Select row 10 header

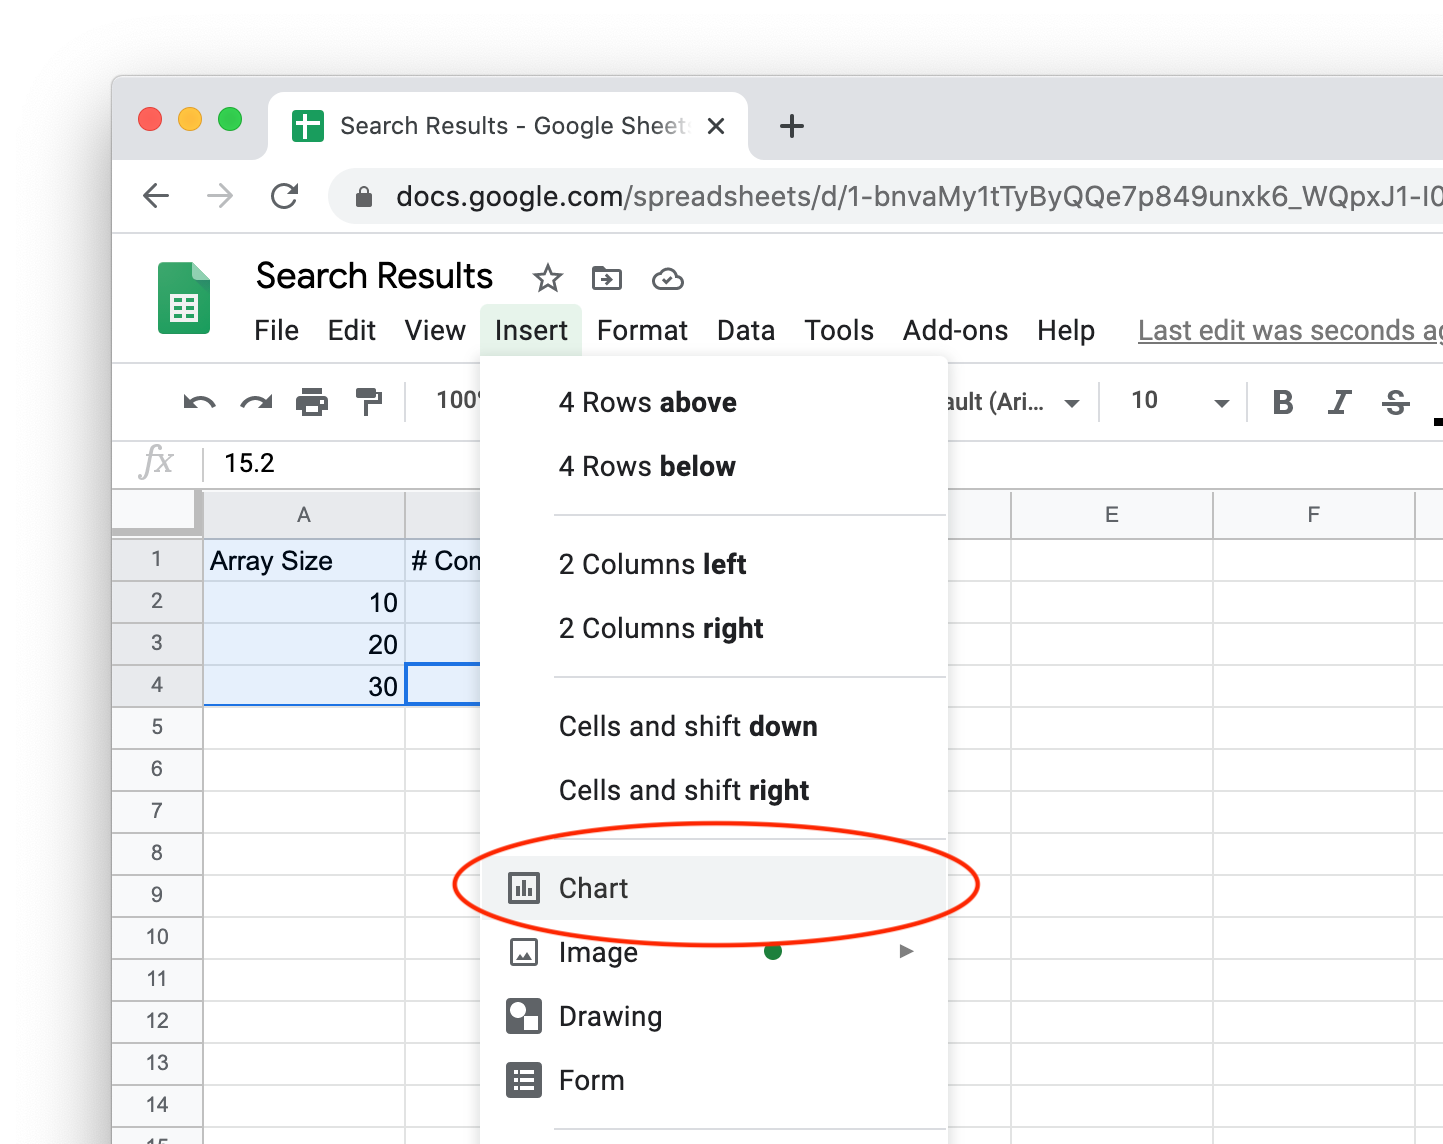coord(157,937)
